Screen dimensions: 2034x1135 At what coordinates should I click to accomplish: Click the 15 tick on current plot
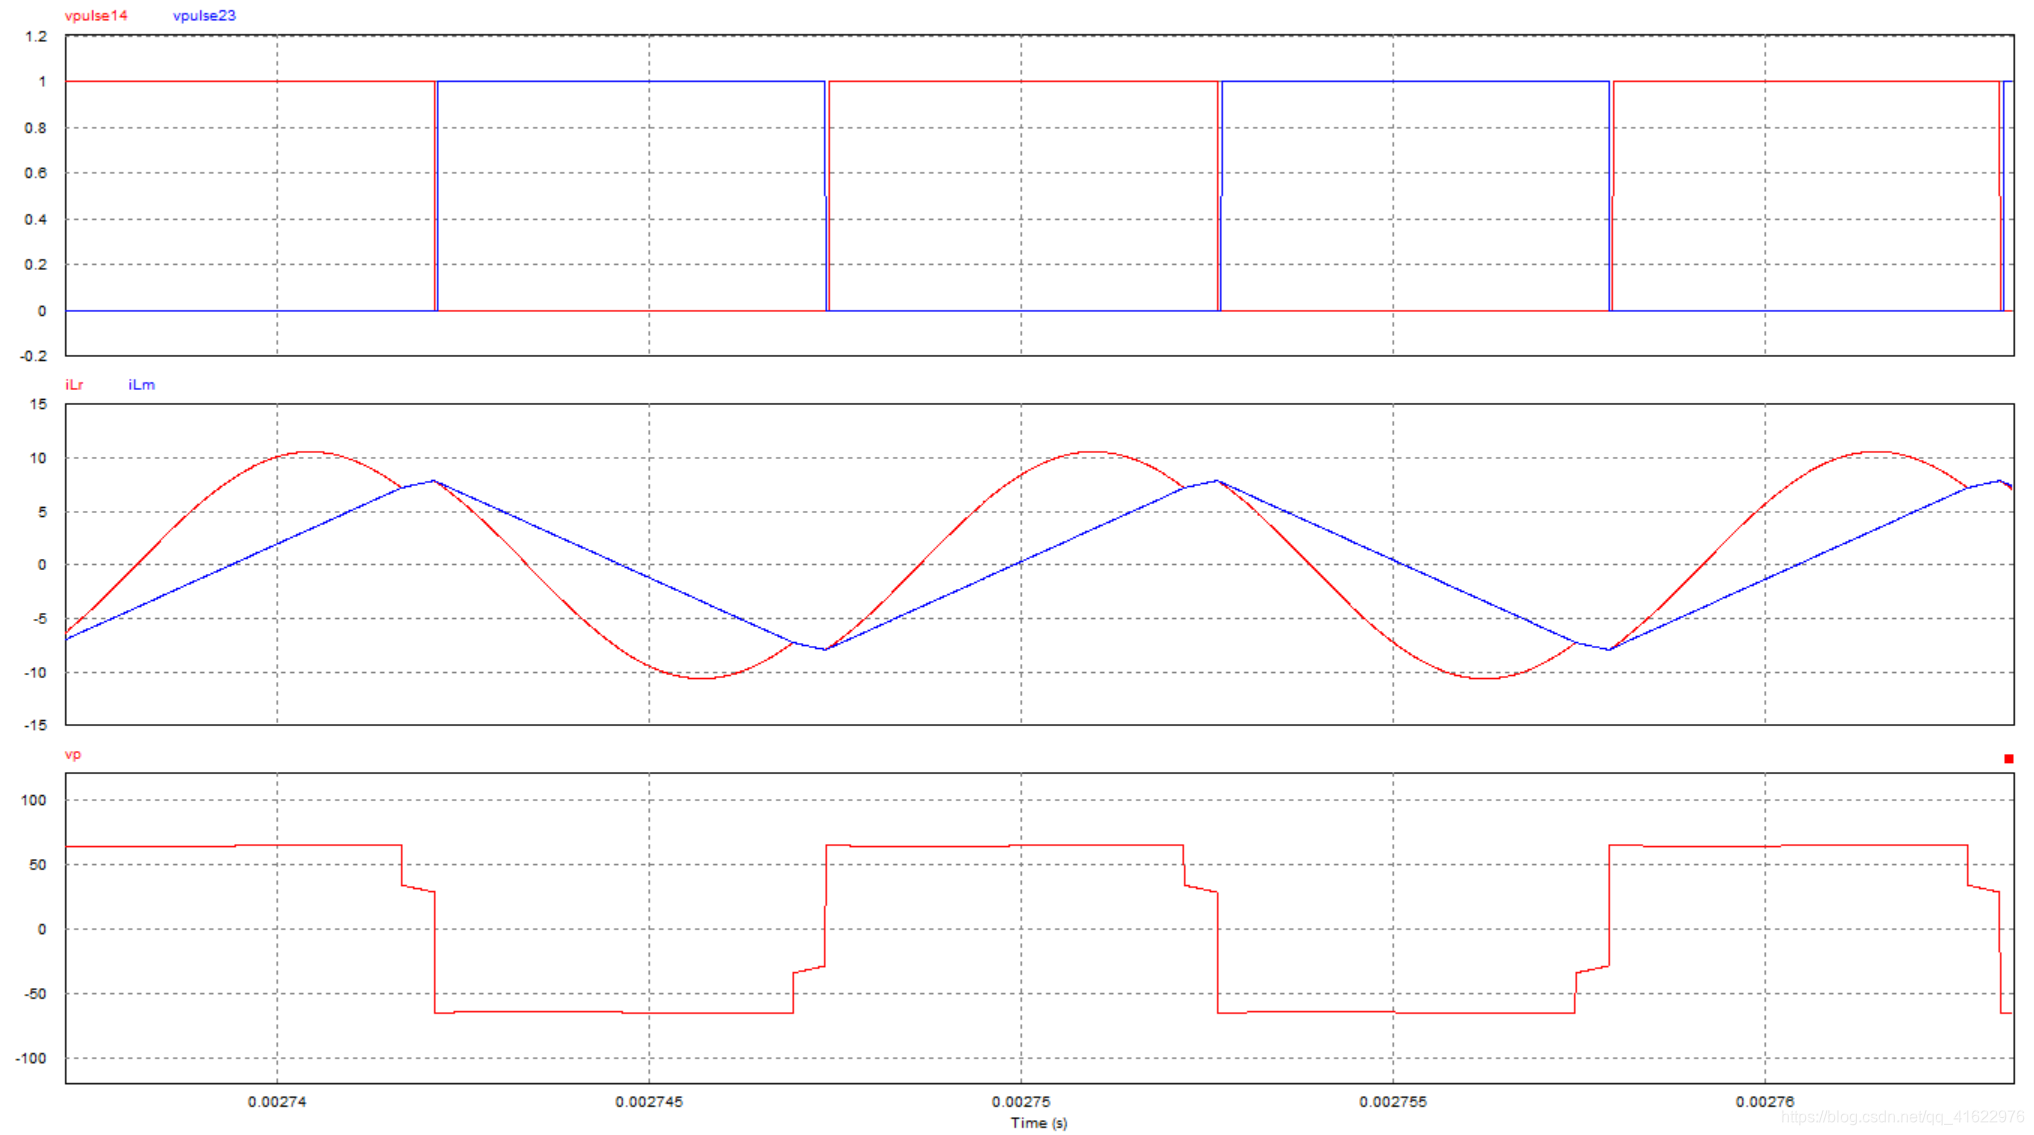[38, 405]
